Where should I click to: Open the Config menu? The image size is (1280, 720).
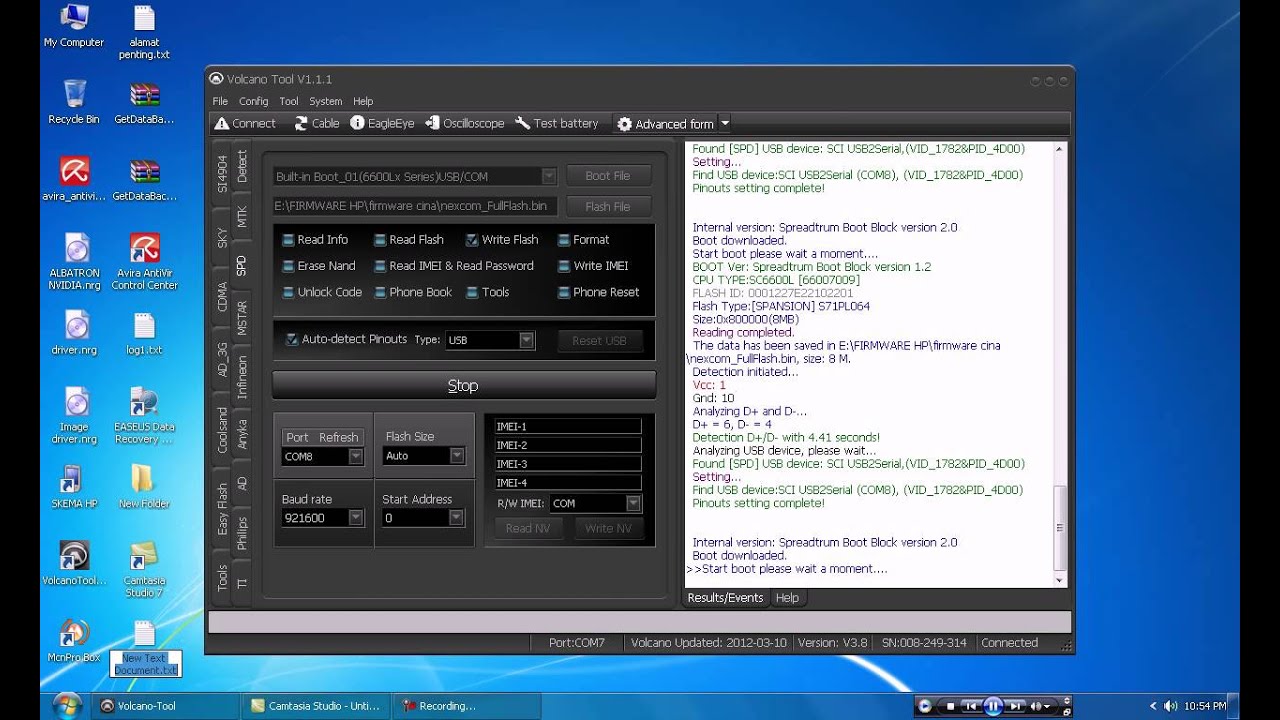(x=253, y=101)
